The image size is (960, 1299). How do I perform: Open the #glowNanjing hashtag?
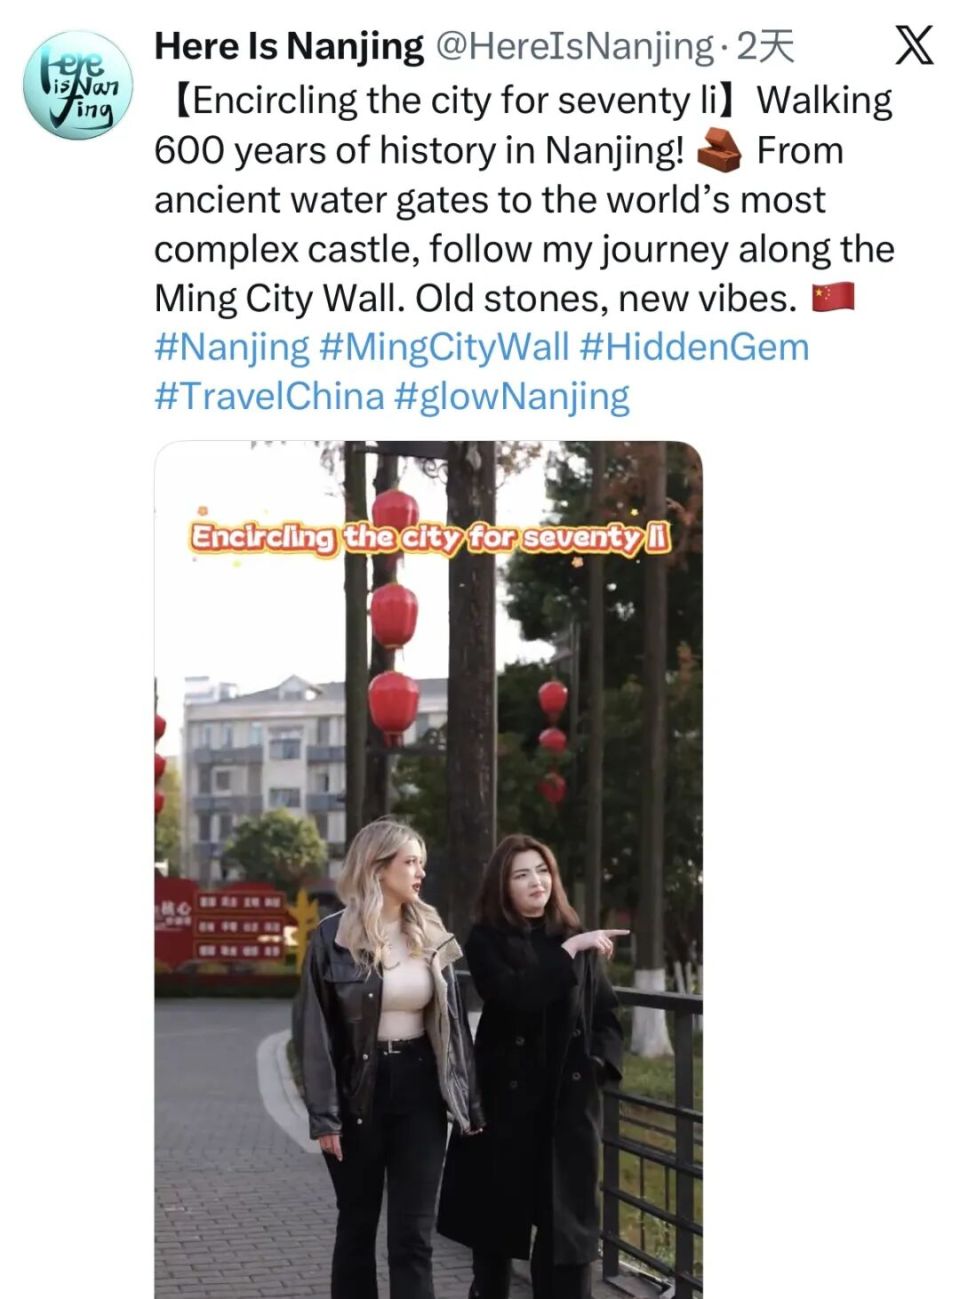(x=512, y=397)
